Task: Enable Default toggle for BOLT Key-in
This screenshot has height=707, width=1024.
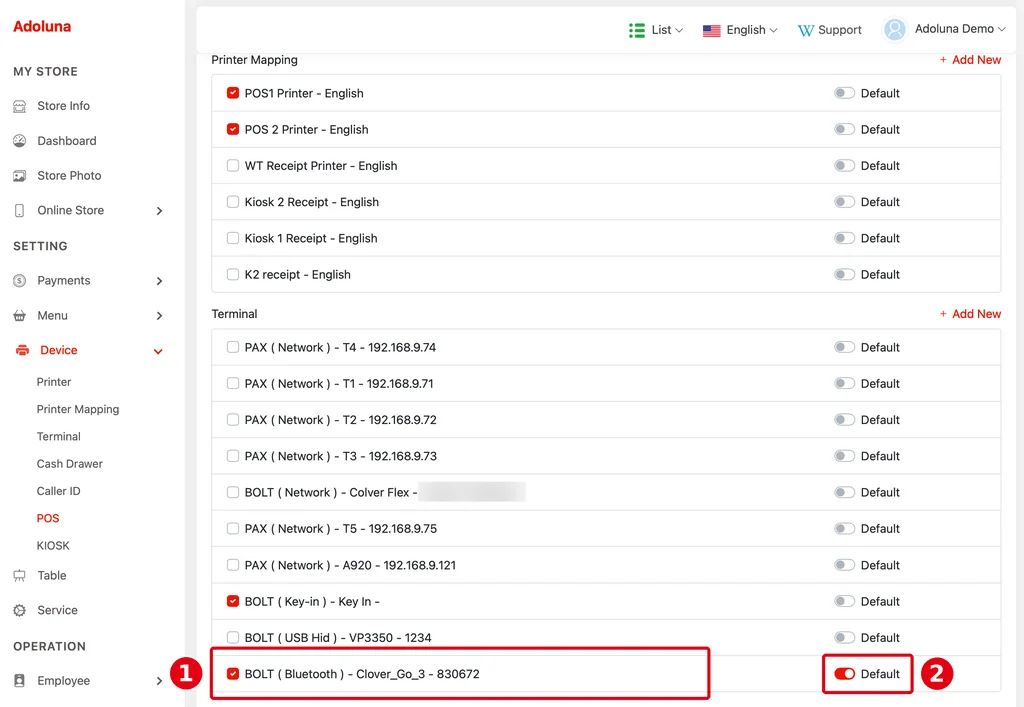Action: click(844, 601)
